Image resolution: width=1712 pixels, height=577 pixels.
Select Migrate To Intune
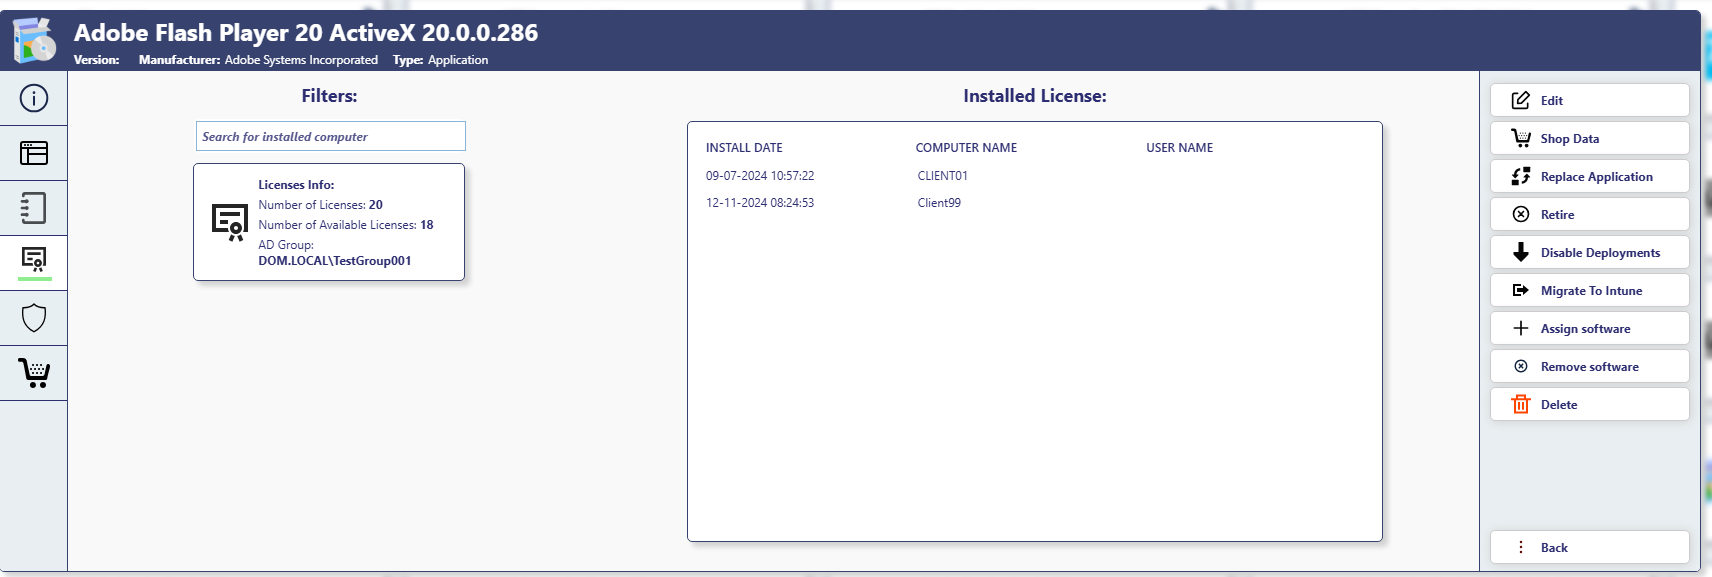[x=1589, y=290]
